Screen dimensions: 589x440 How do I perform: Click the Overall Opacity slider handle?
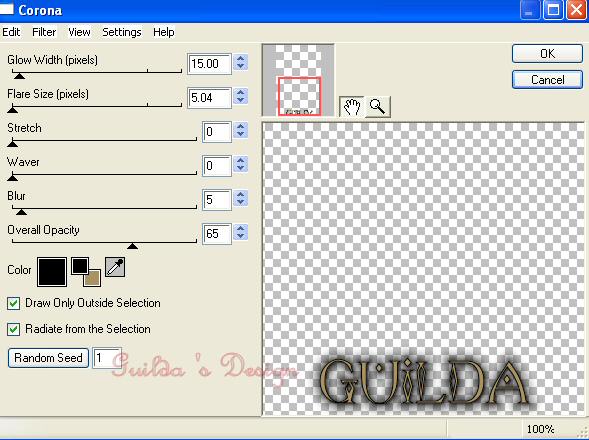click(x=132, y=246)
